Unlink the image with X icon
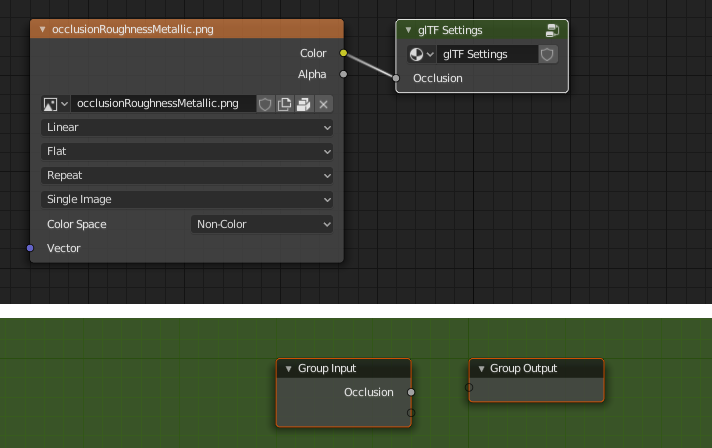 pos(323,104)
